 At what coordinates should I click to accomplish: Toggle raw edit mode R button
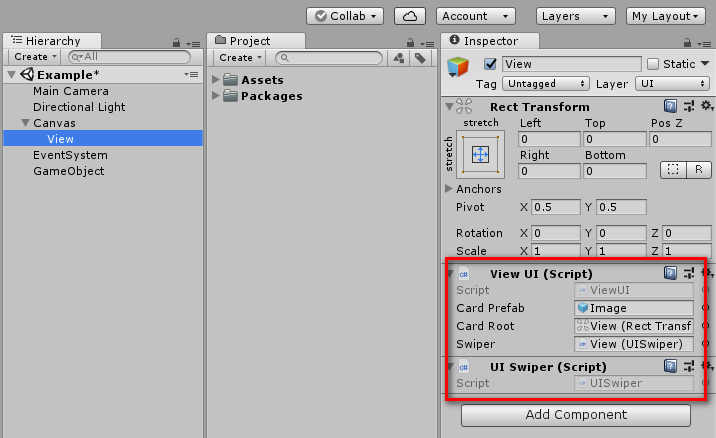(x=699, y=170)
